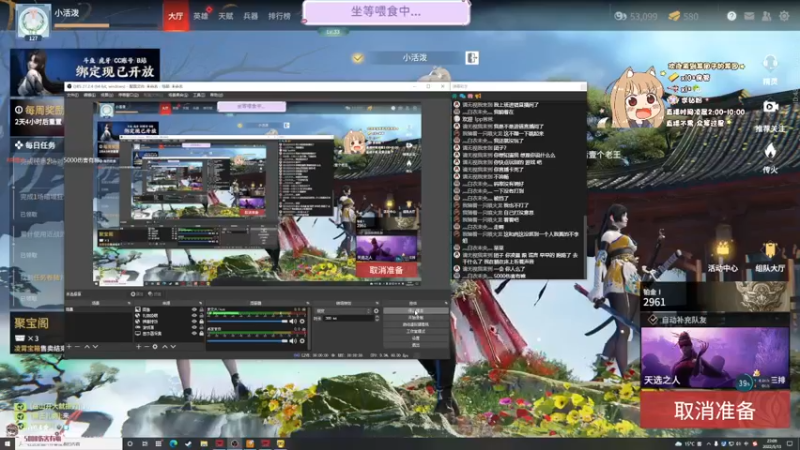This screenshot has width=800, height=450.
Task: Switch to 天赋 tab
Action: [226, 16]
